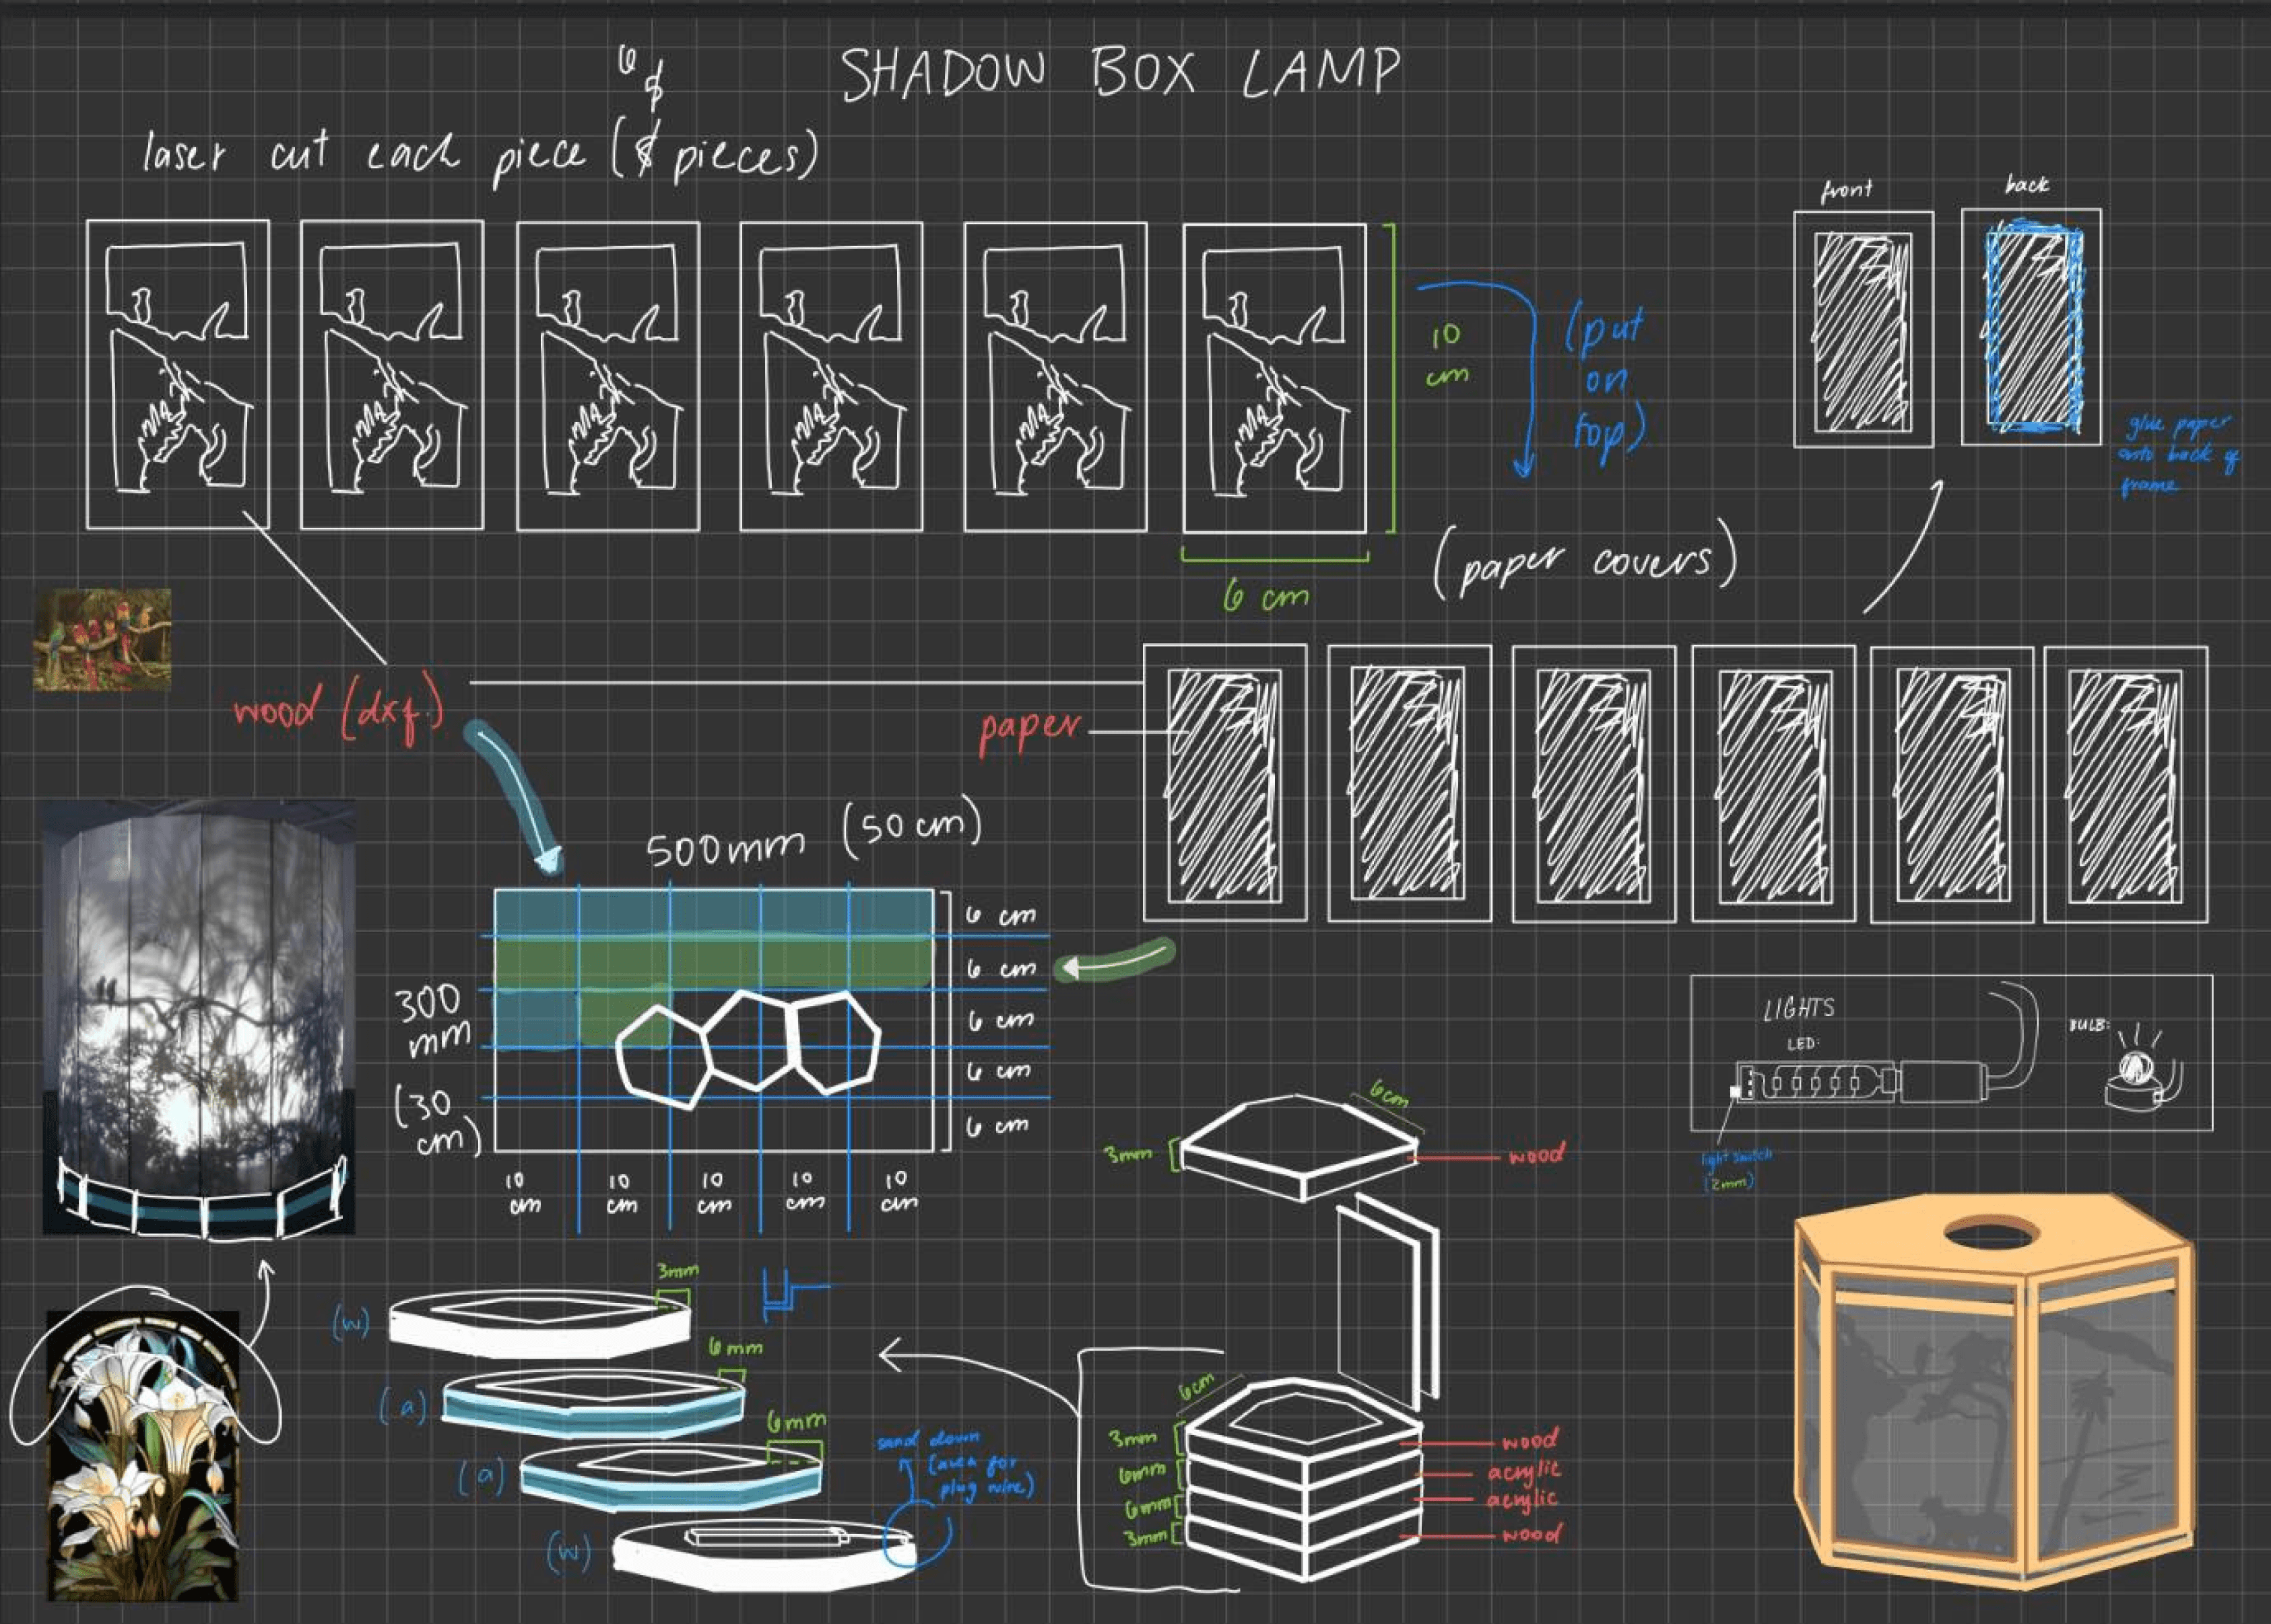Select the first laser cut piece sketch
Viewport: 2271px width, 1624px height.
(x=178, y=374)
